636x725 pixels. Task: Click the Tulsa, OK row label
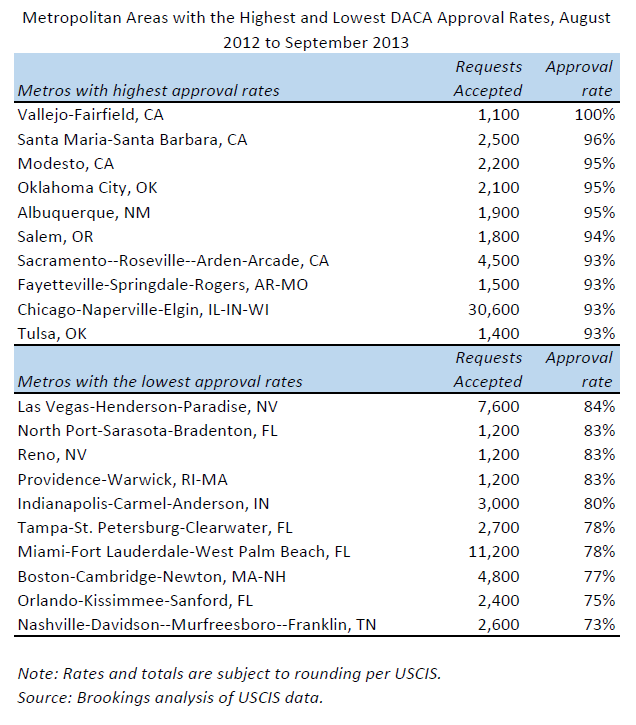coord(55,333)
